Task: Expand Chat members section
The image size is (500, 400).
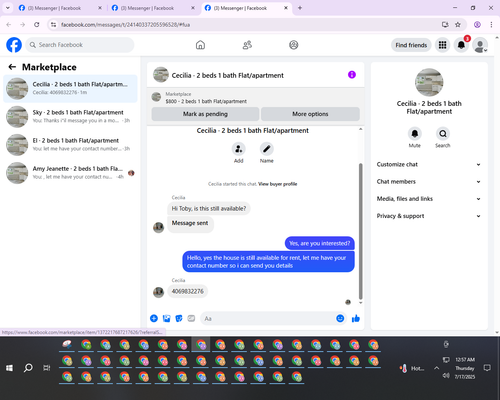Action: point(429,182)
